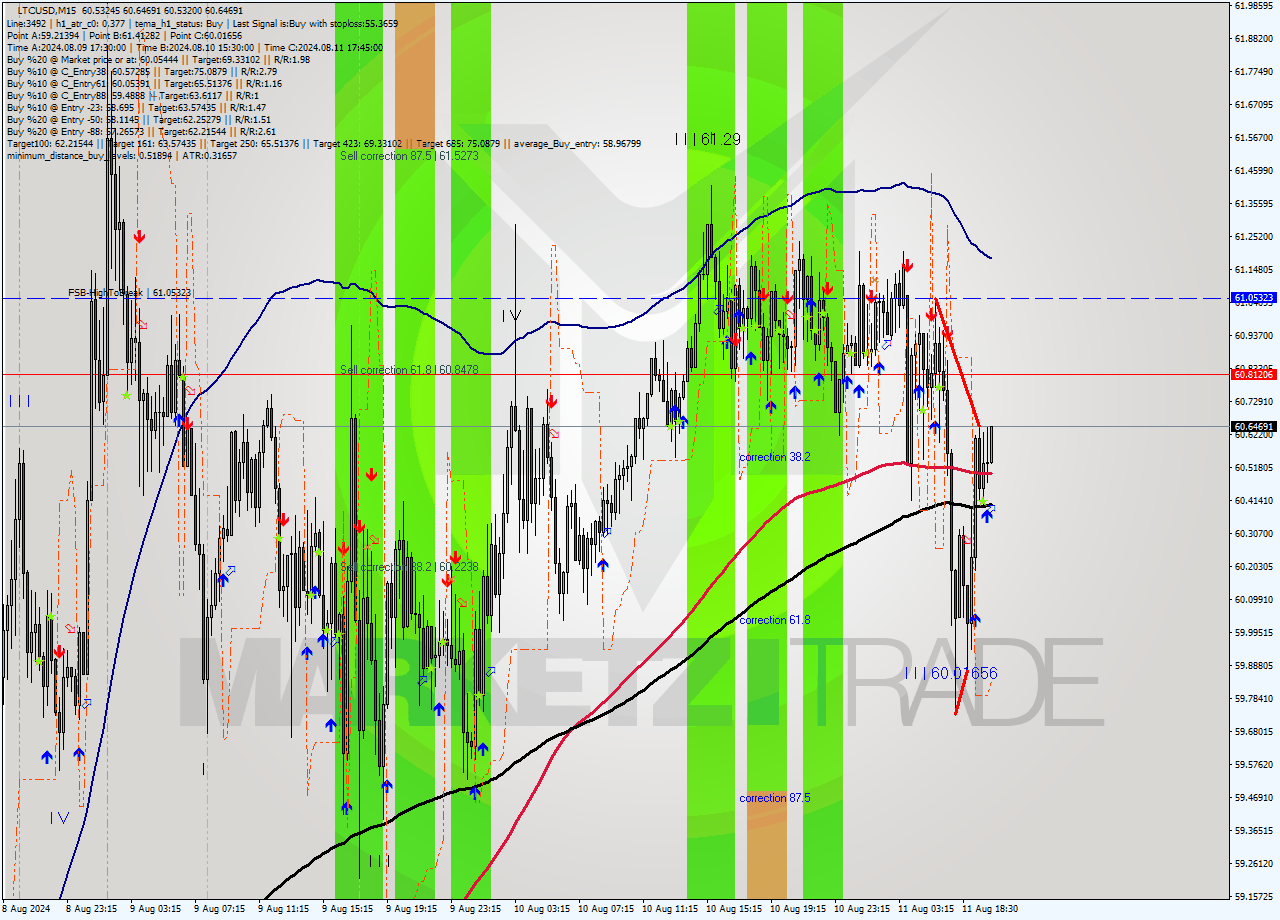This screenshot has height=920, width=1280.
Task: Click price axis value 60.30700
Action: [x=1254, y=533]
